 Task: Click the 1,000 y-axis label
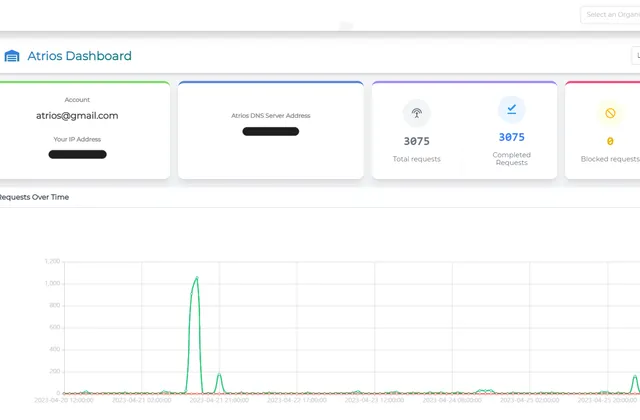point(52,283)
